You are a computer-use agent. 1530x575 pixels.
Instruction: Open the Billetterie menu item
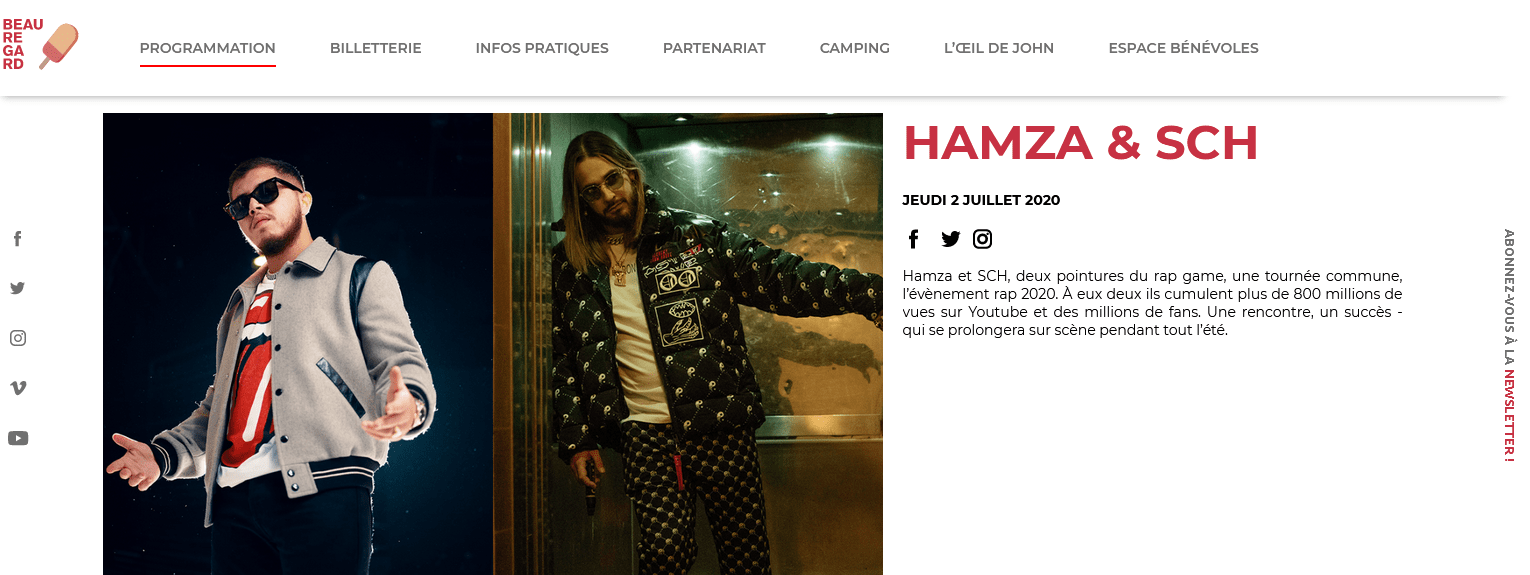tap(376, 48)
